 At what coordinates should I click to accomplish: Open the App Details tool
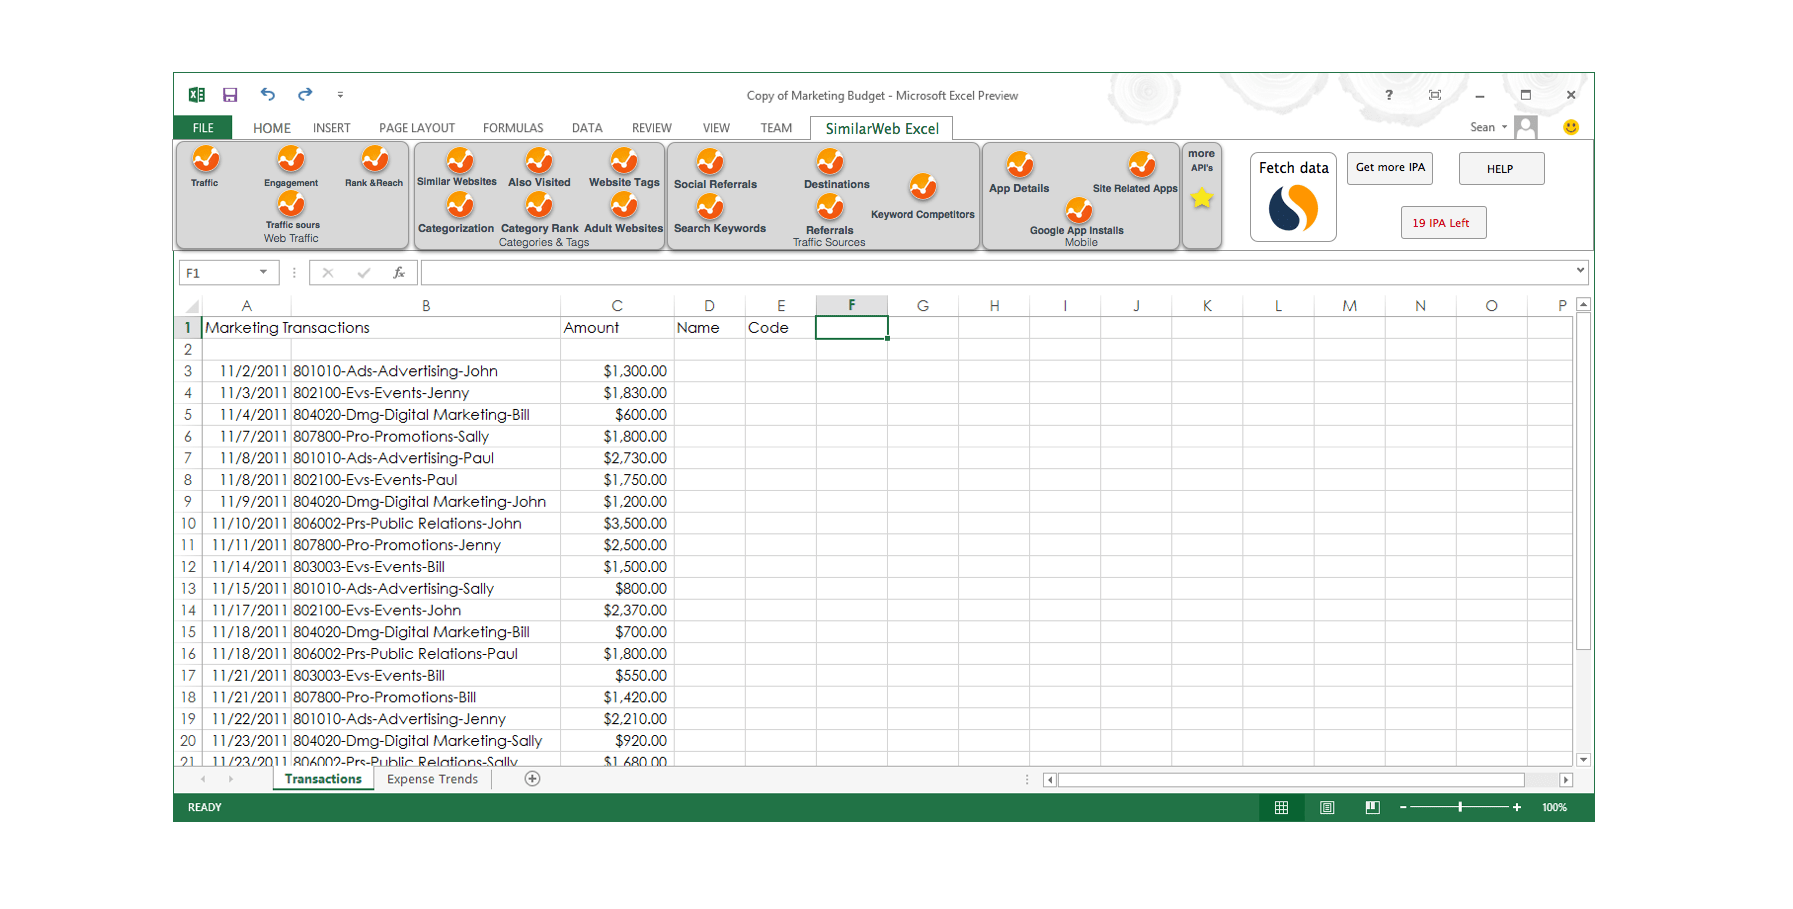click(x=1019, y=166)
